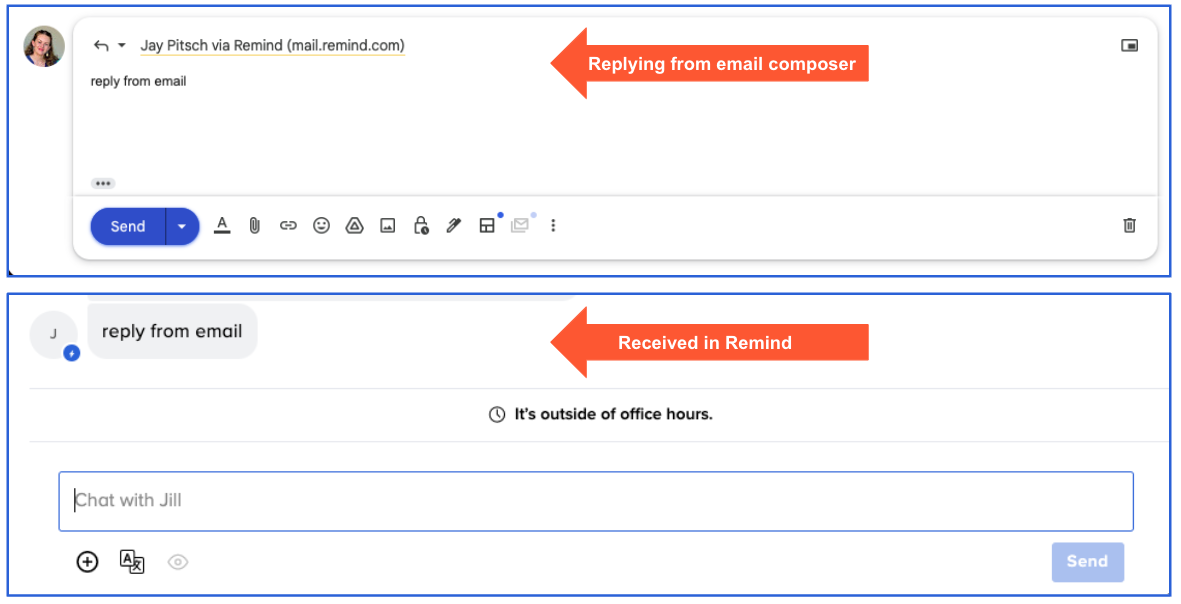This screenshot has width=1181, height=604.
Task: Click the Chat with Jill input field
Action: [x=595, y=500]
